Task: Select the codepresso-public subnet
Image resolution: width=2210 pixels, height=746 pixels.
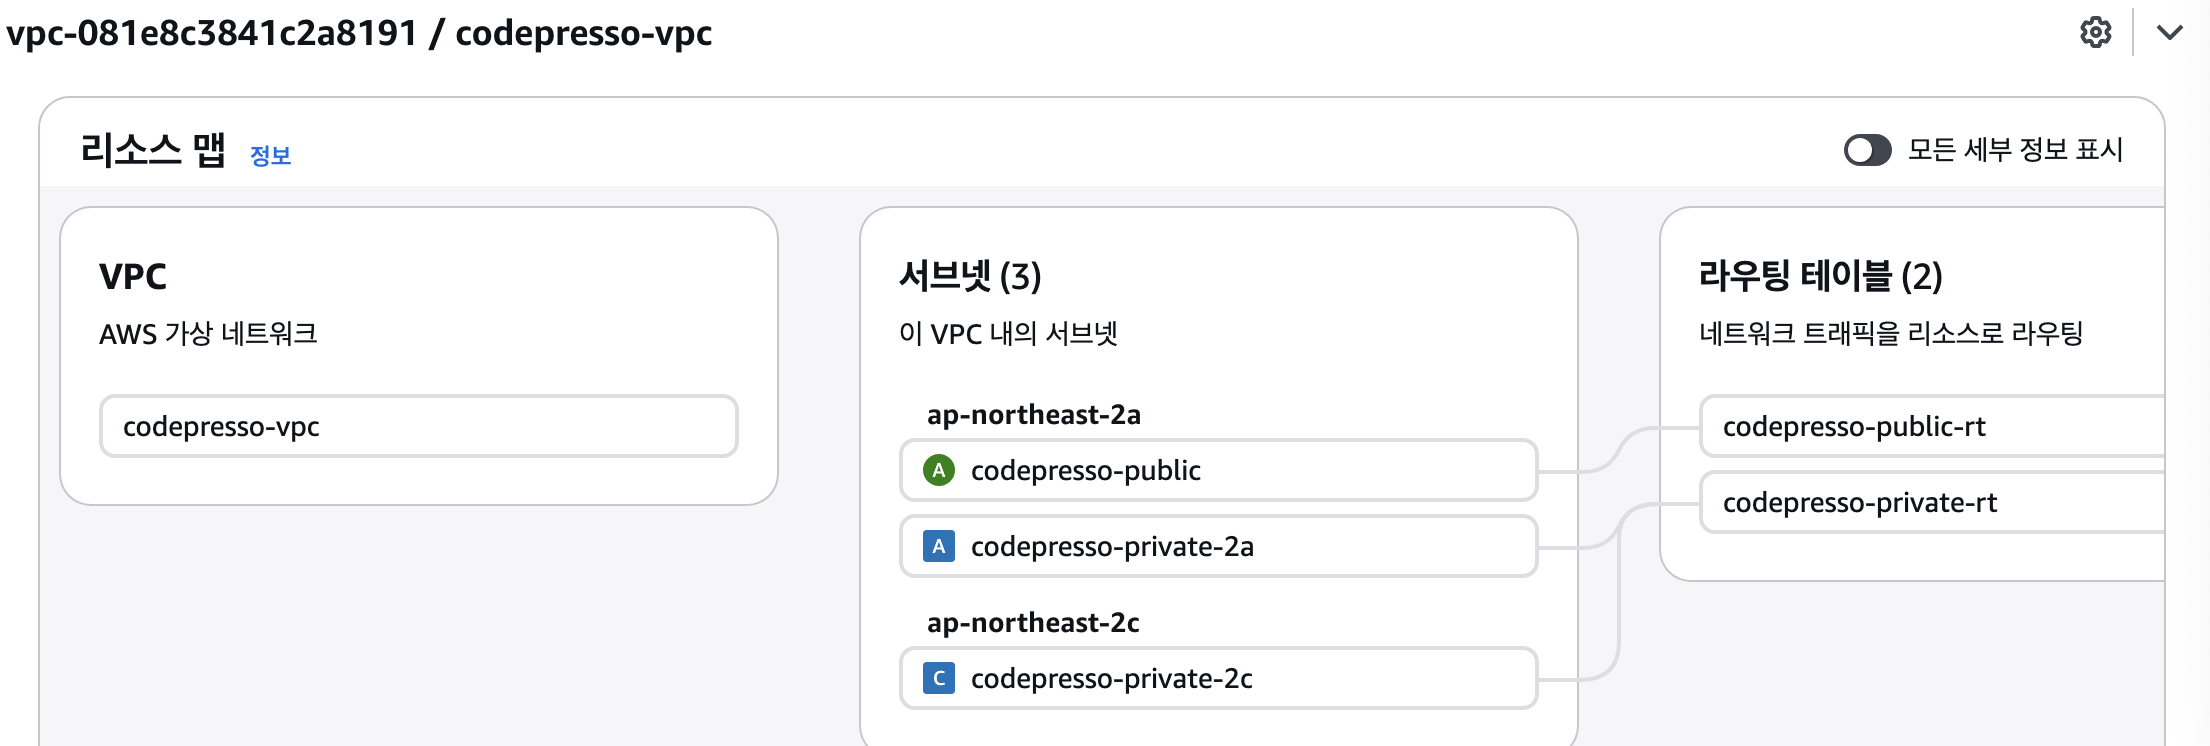Action: (1218, 470)
